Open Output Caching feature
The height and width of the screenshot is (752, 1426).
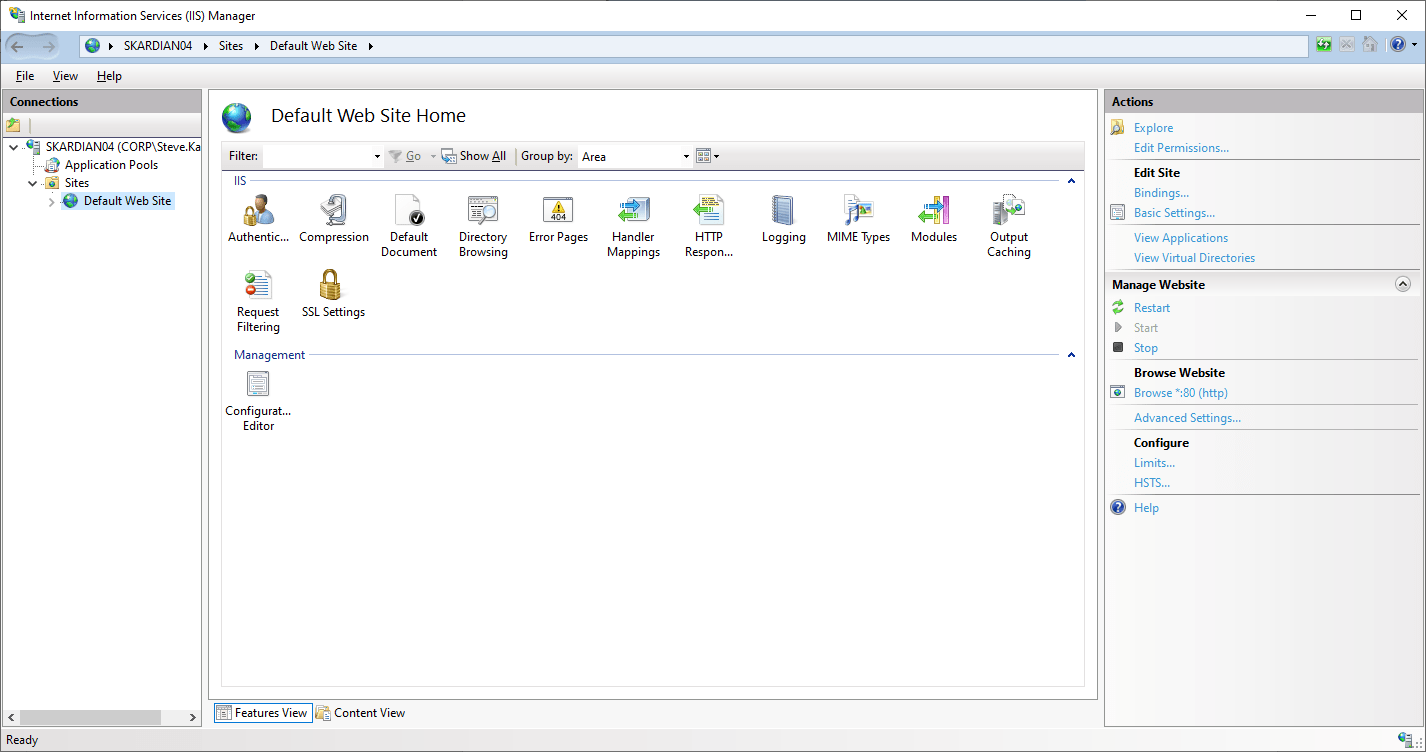coord(1008,226)
